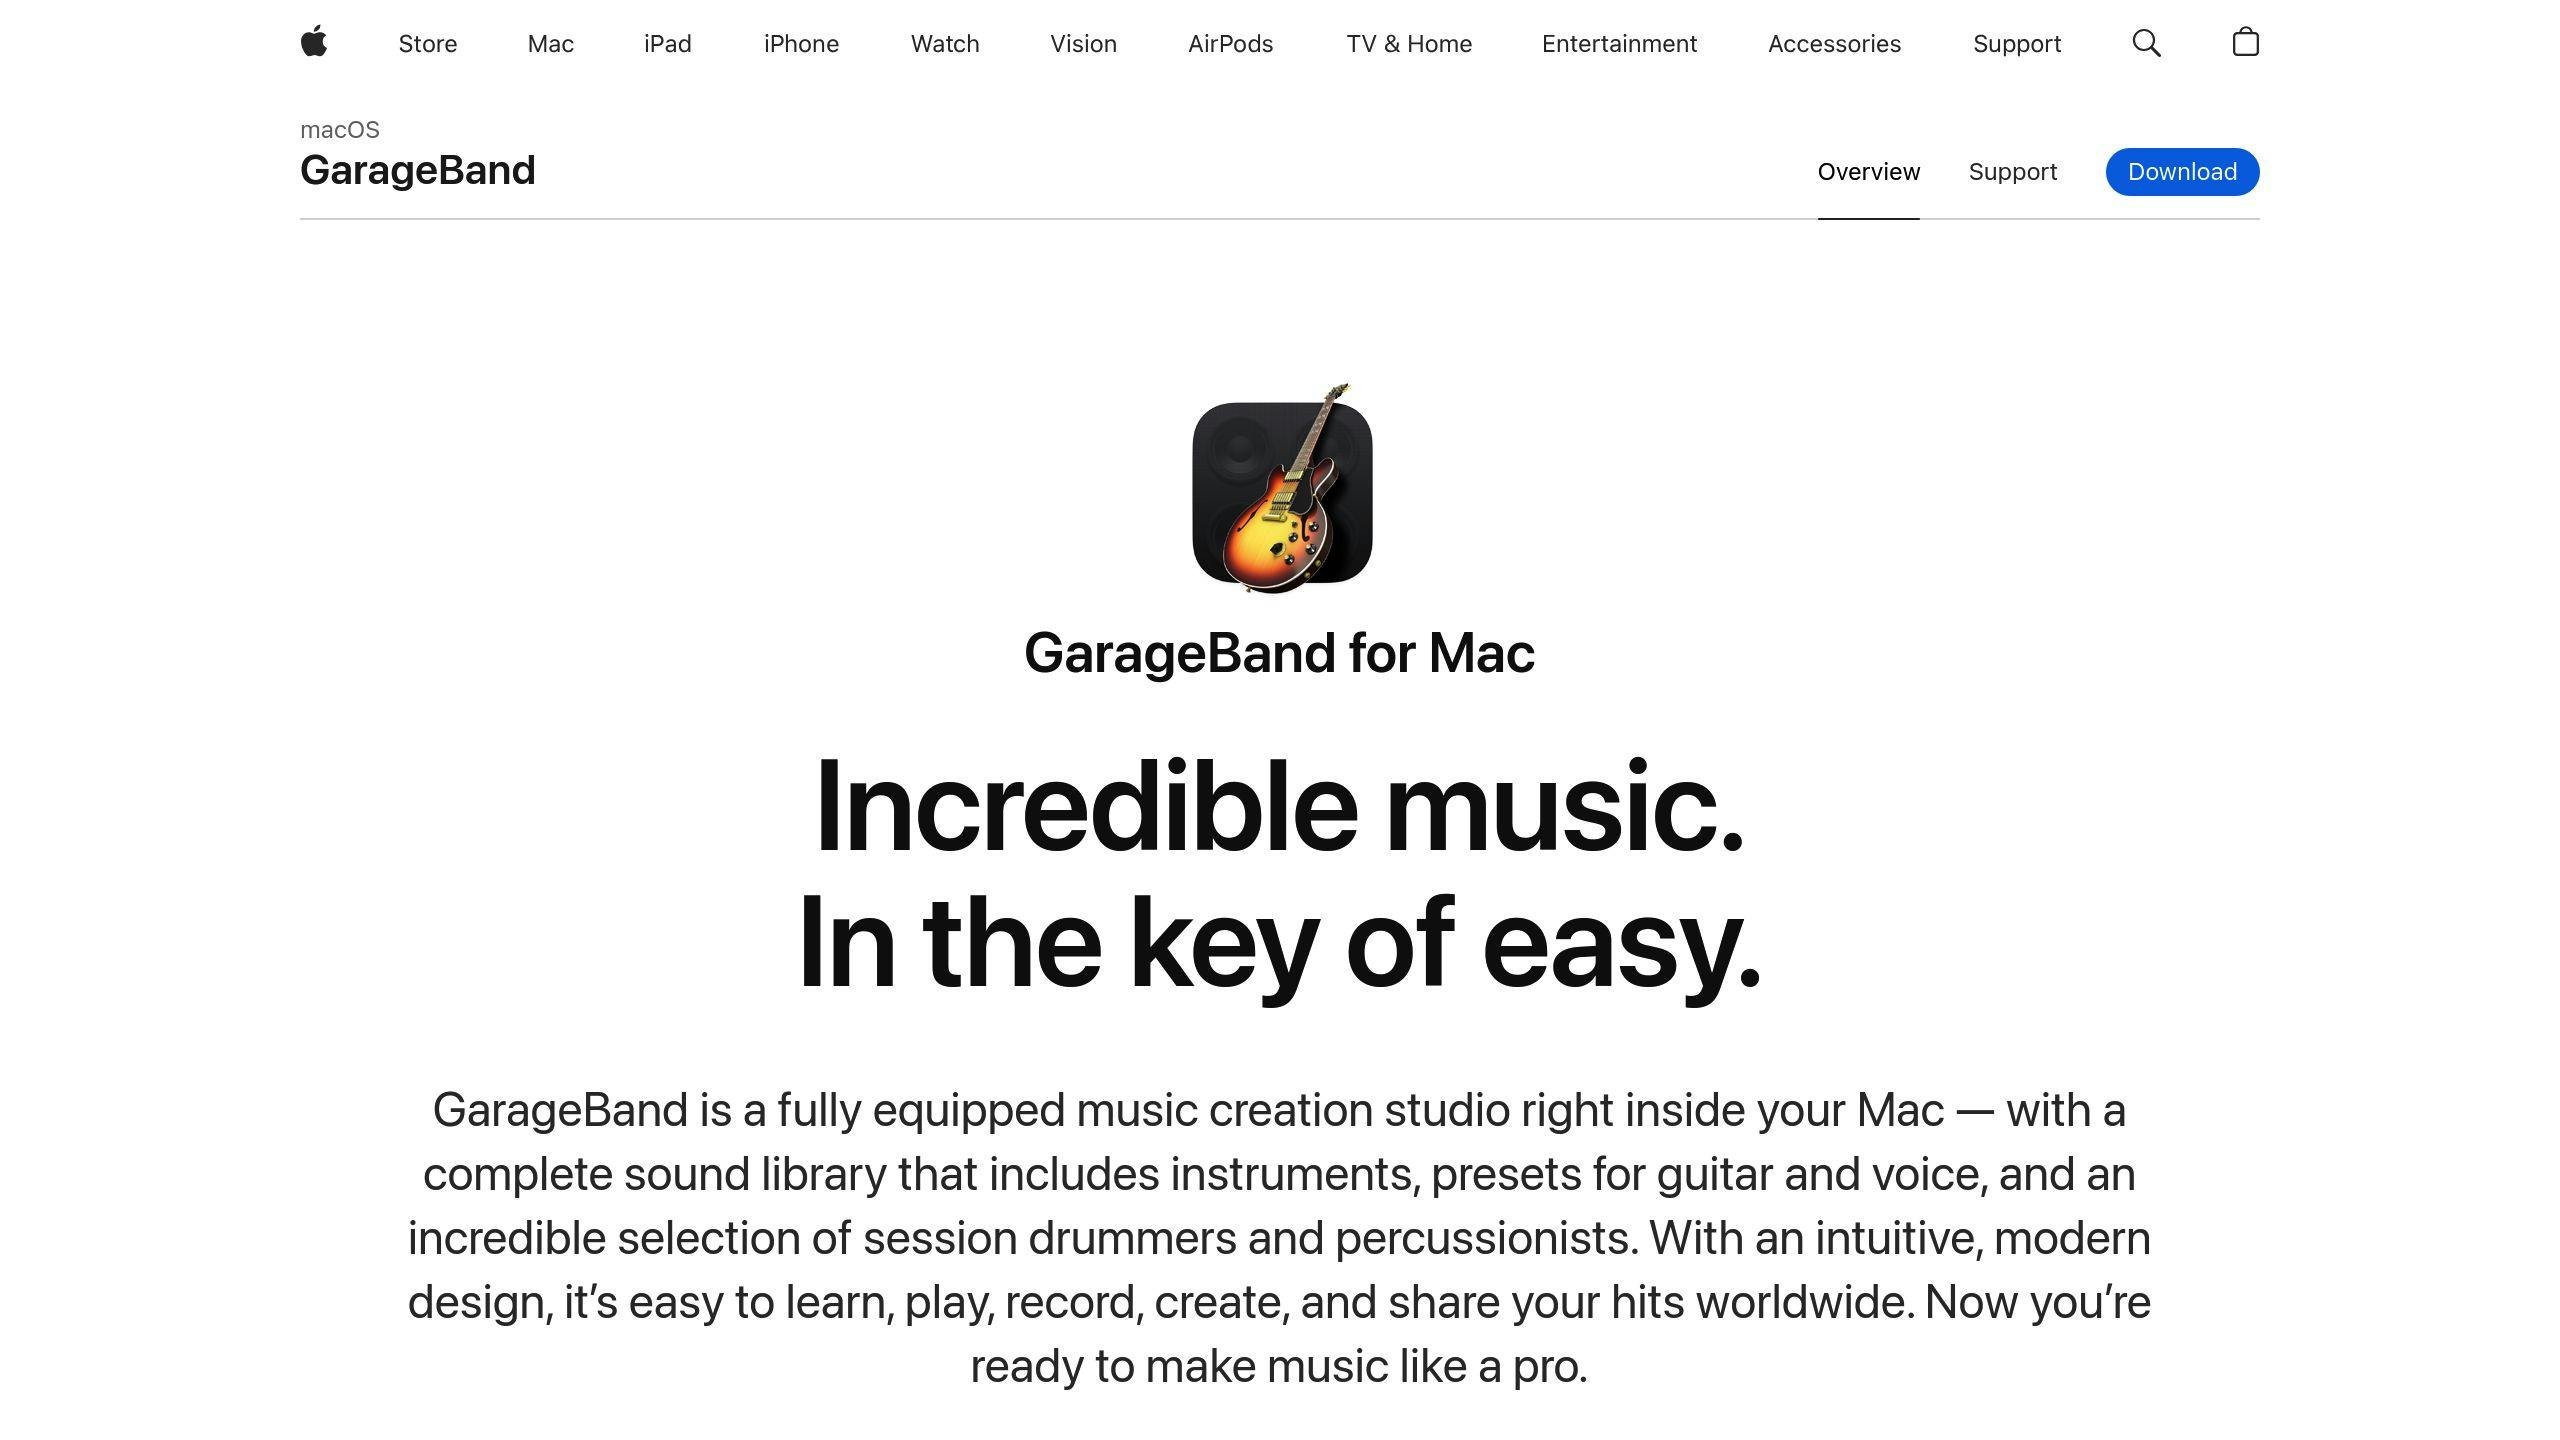Select the Overview tab
The width and height of the screenshot is (2560, 1440).
(x=1869, y=171)
